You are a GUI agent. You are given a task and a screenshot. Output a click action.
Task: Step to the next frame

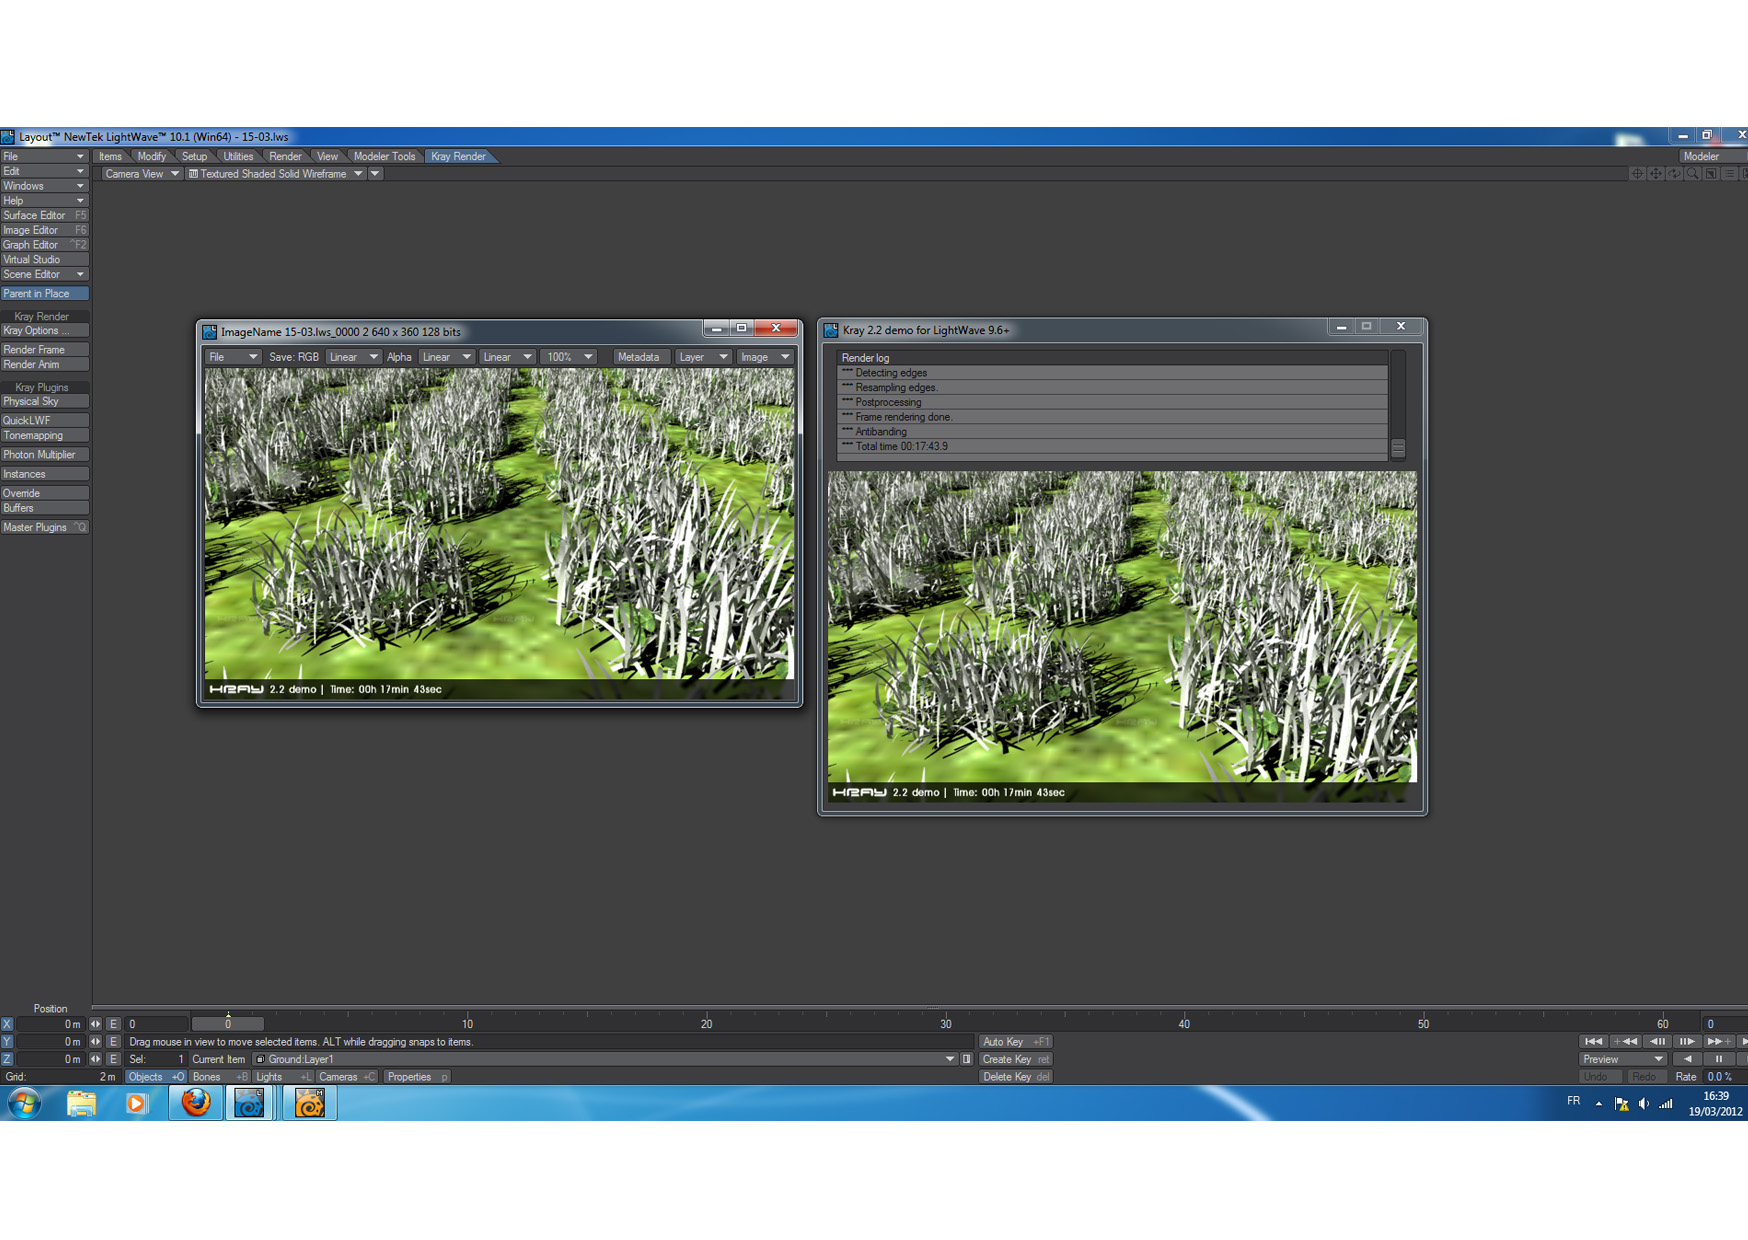[1687, 1042]
